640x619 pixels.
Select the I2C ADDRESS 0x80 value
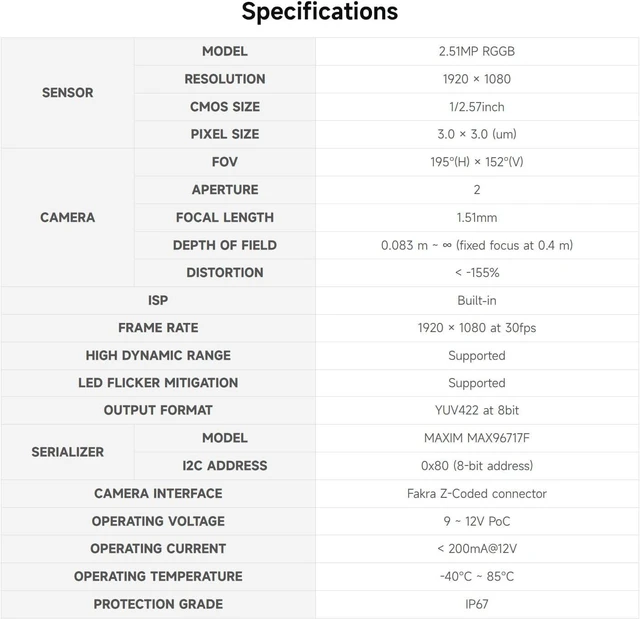click(477, 466)
